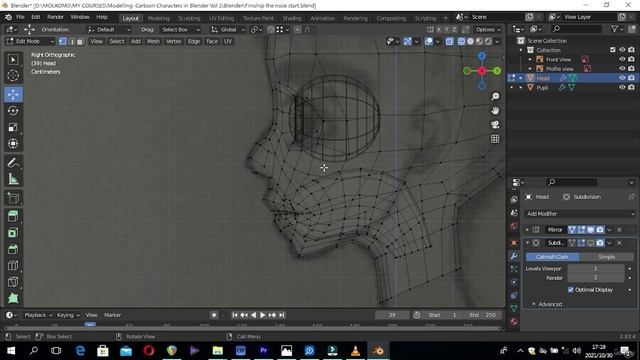Open the Render menu
This screenshot has width=640, height=360.
pos(55,17)
